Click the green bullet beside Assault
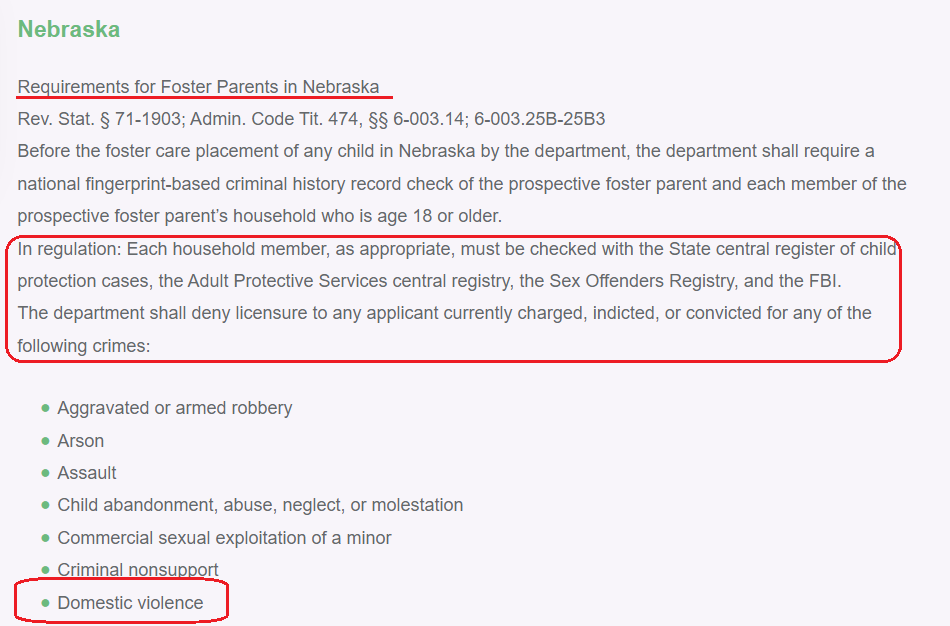The height and width of the screenshot is (626, 950). 45,473
